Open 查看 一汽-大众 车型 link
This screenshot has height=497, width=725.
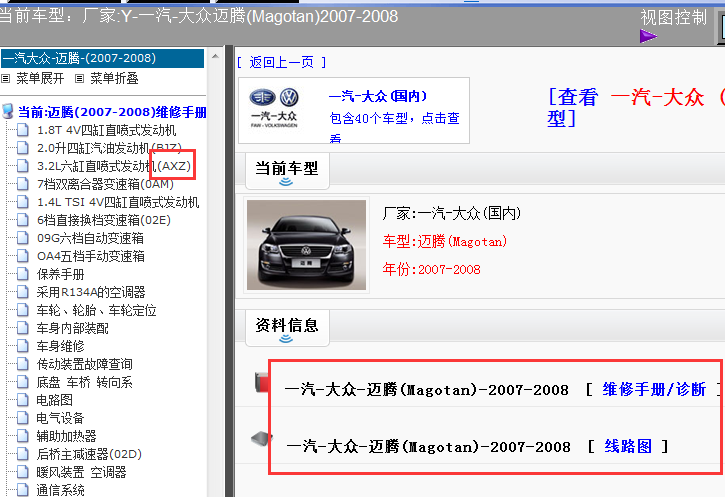[x=636, y=108]
